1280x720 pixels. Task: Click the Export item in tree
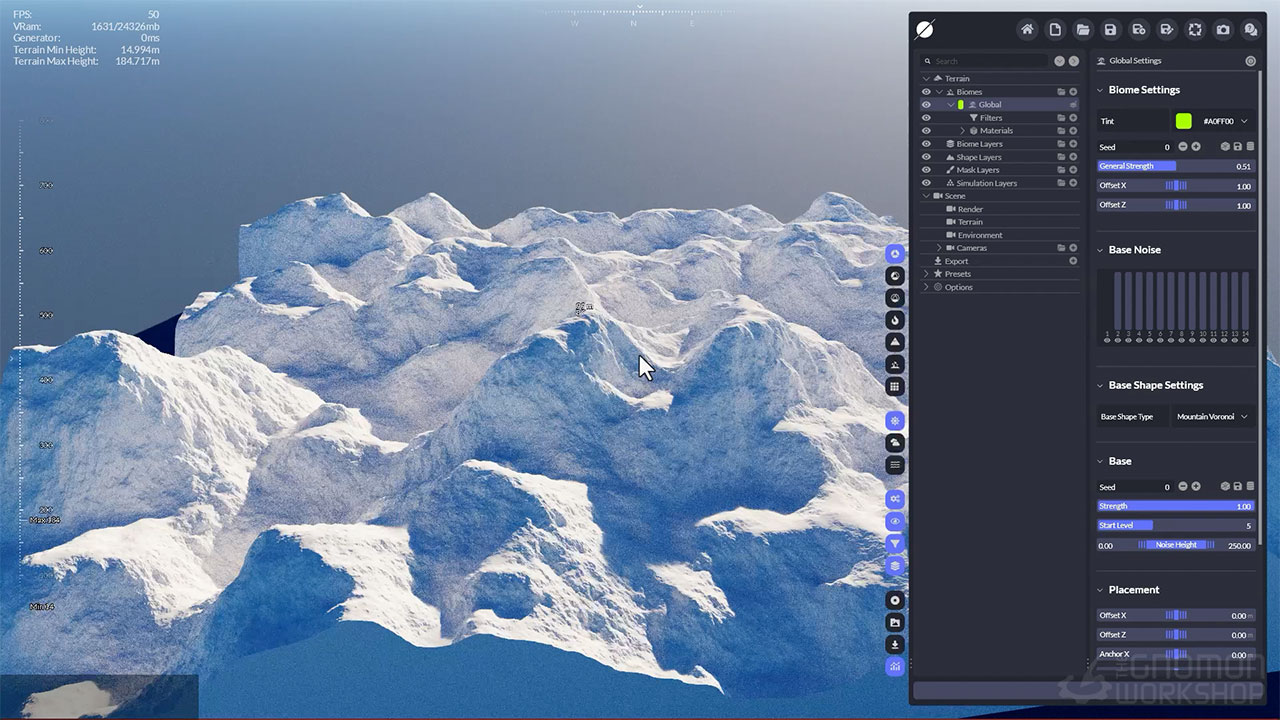point(956,261)
